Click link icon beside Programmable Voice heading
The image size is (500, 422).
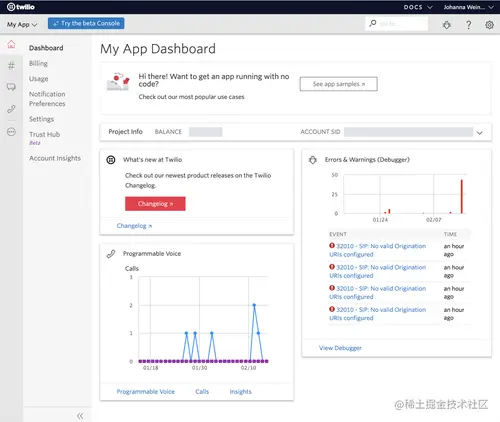pos(111,254)
